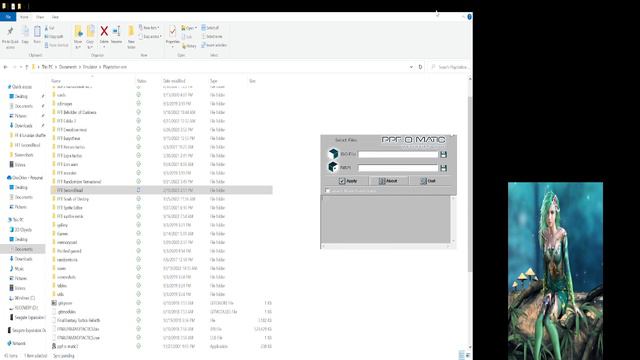Click the Edit icon in the Open group
This screenshot has width=640, height=360.
187,37
